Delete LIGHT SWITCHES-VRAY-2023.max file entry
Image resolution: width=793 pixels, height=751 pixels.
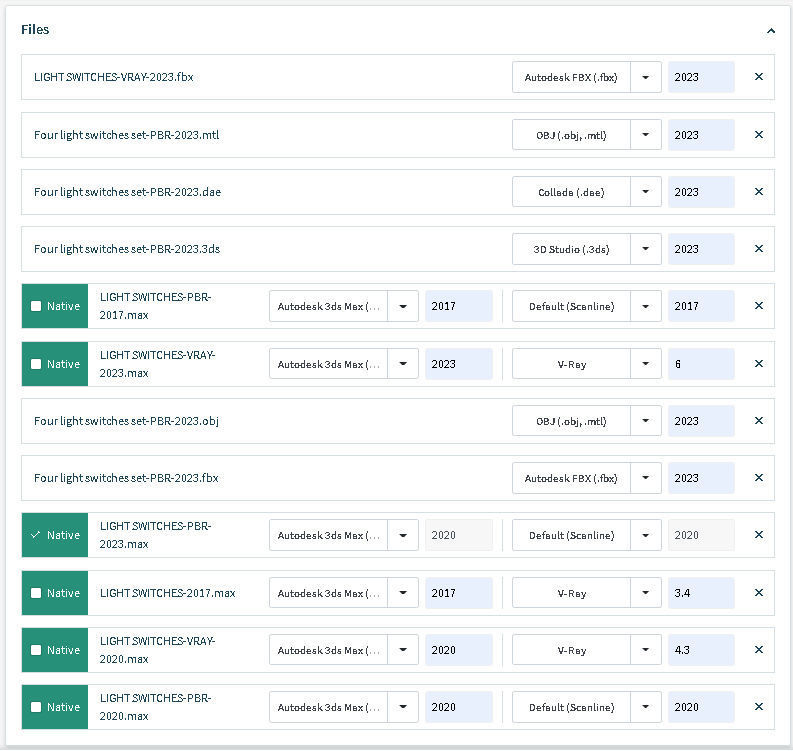click(758, 364)
